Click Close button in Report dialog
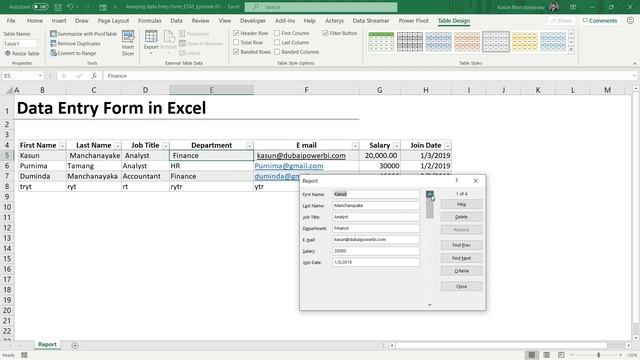Screen dimensions: 640x360 point(461,286)
